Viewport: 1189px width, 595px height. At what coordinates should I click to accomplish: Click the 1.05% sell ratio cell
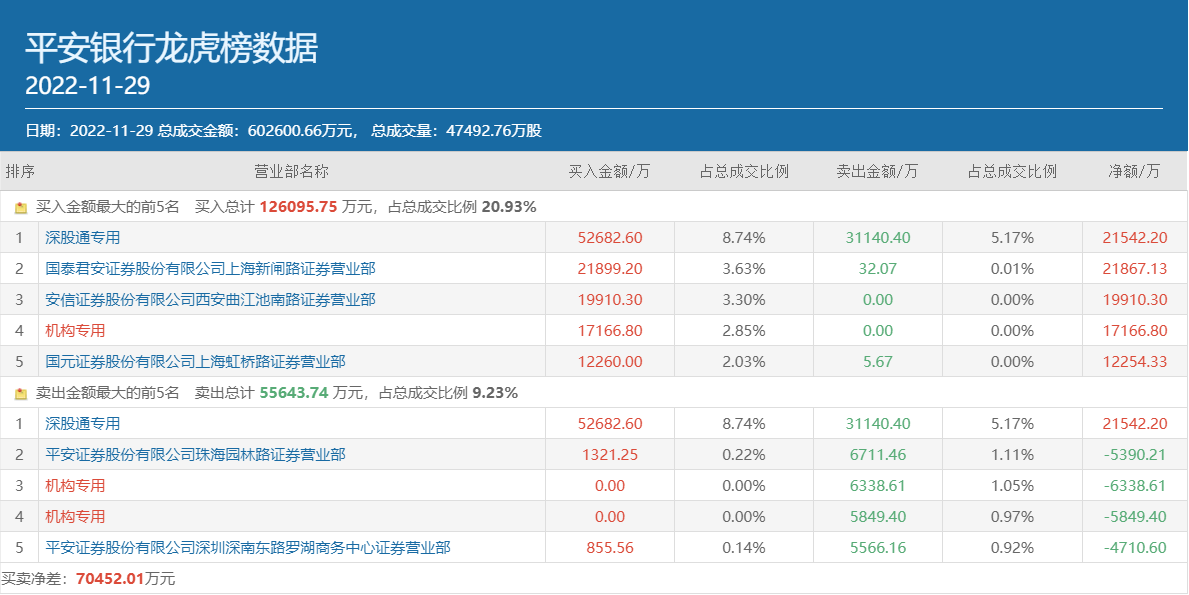(x=1012, y=486)
